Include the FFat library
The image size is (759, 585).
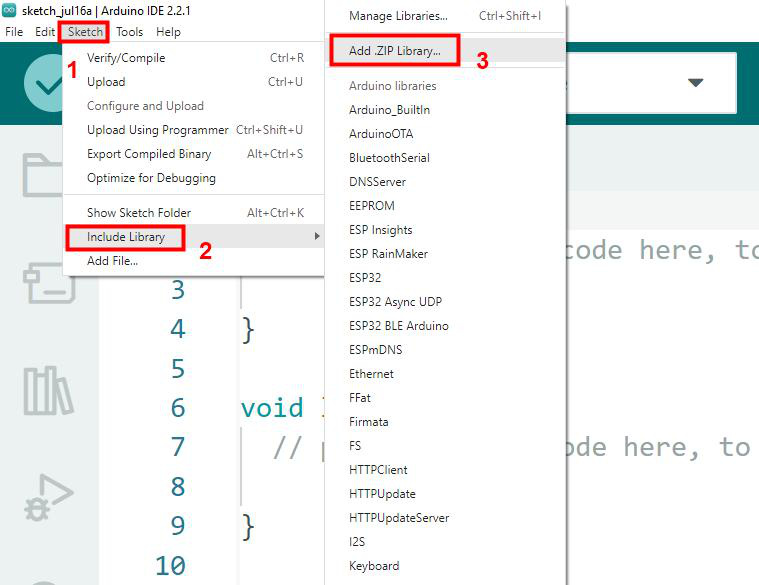[x=445, y=398]
